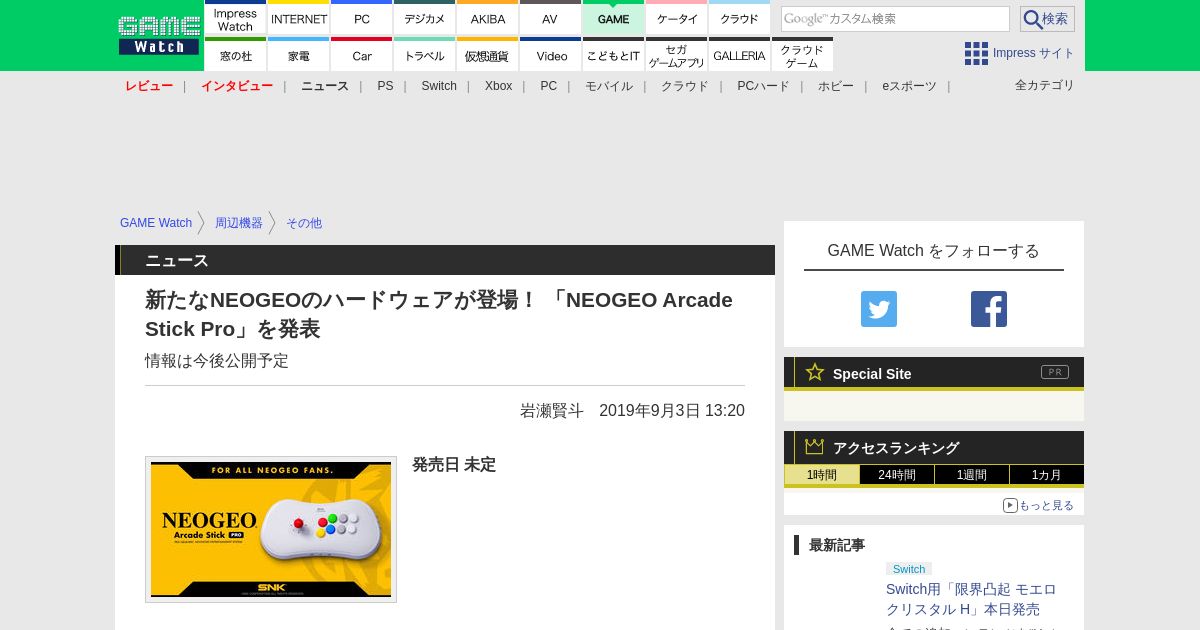The image size is (1200, 630).
Task: Open the eスポーツ category link
Action: (909, 86)
